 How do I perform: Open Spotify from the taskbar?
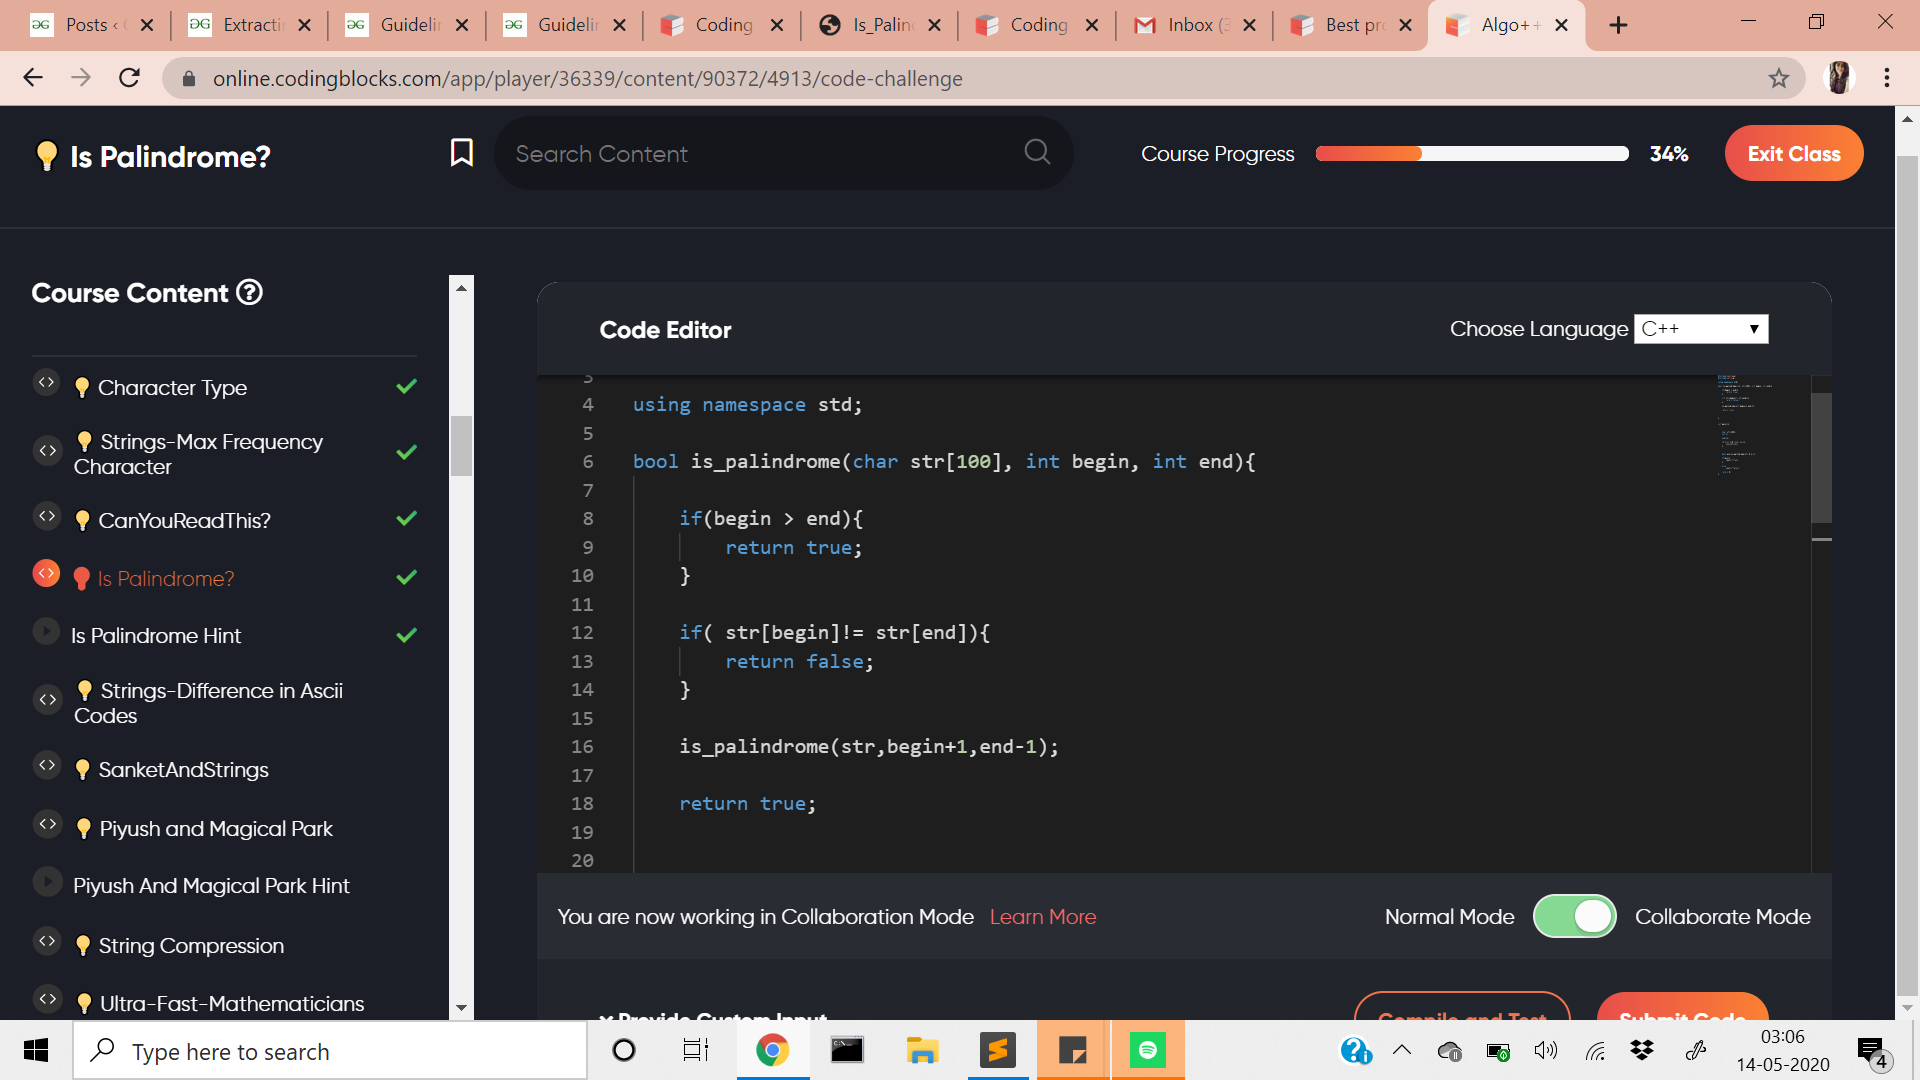[1147, 1050]
